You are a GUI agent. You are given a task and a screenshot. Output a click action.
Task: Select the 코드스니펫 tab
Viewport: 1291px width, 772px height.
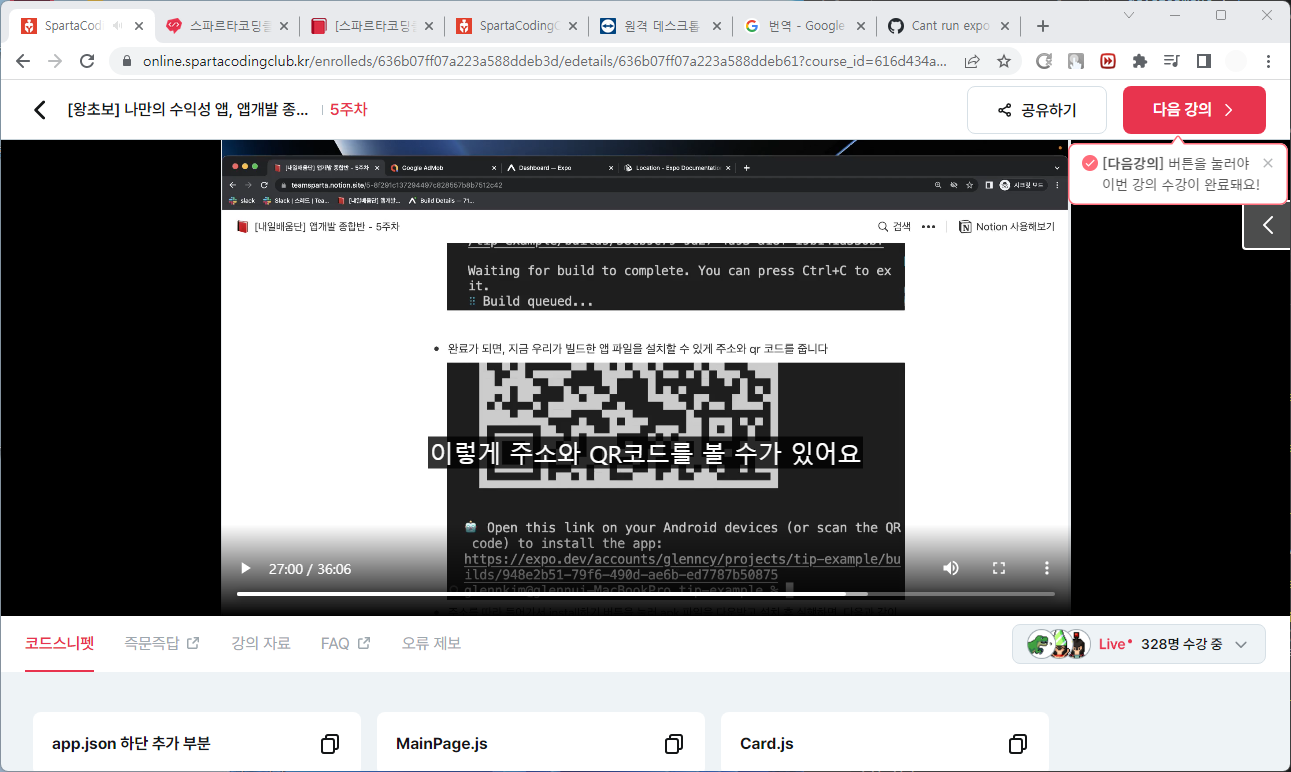[x=59, y=643]
